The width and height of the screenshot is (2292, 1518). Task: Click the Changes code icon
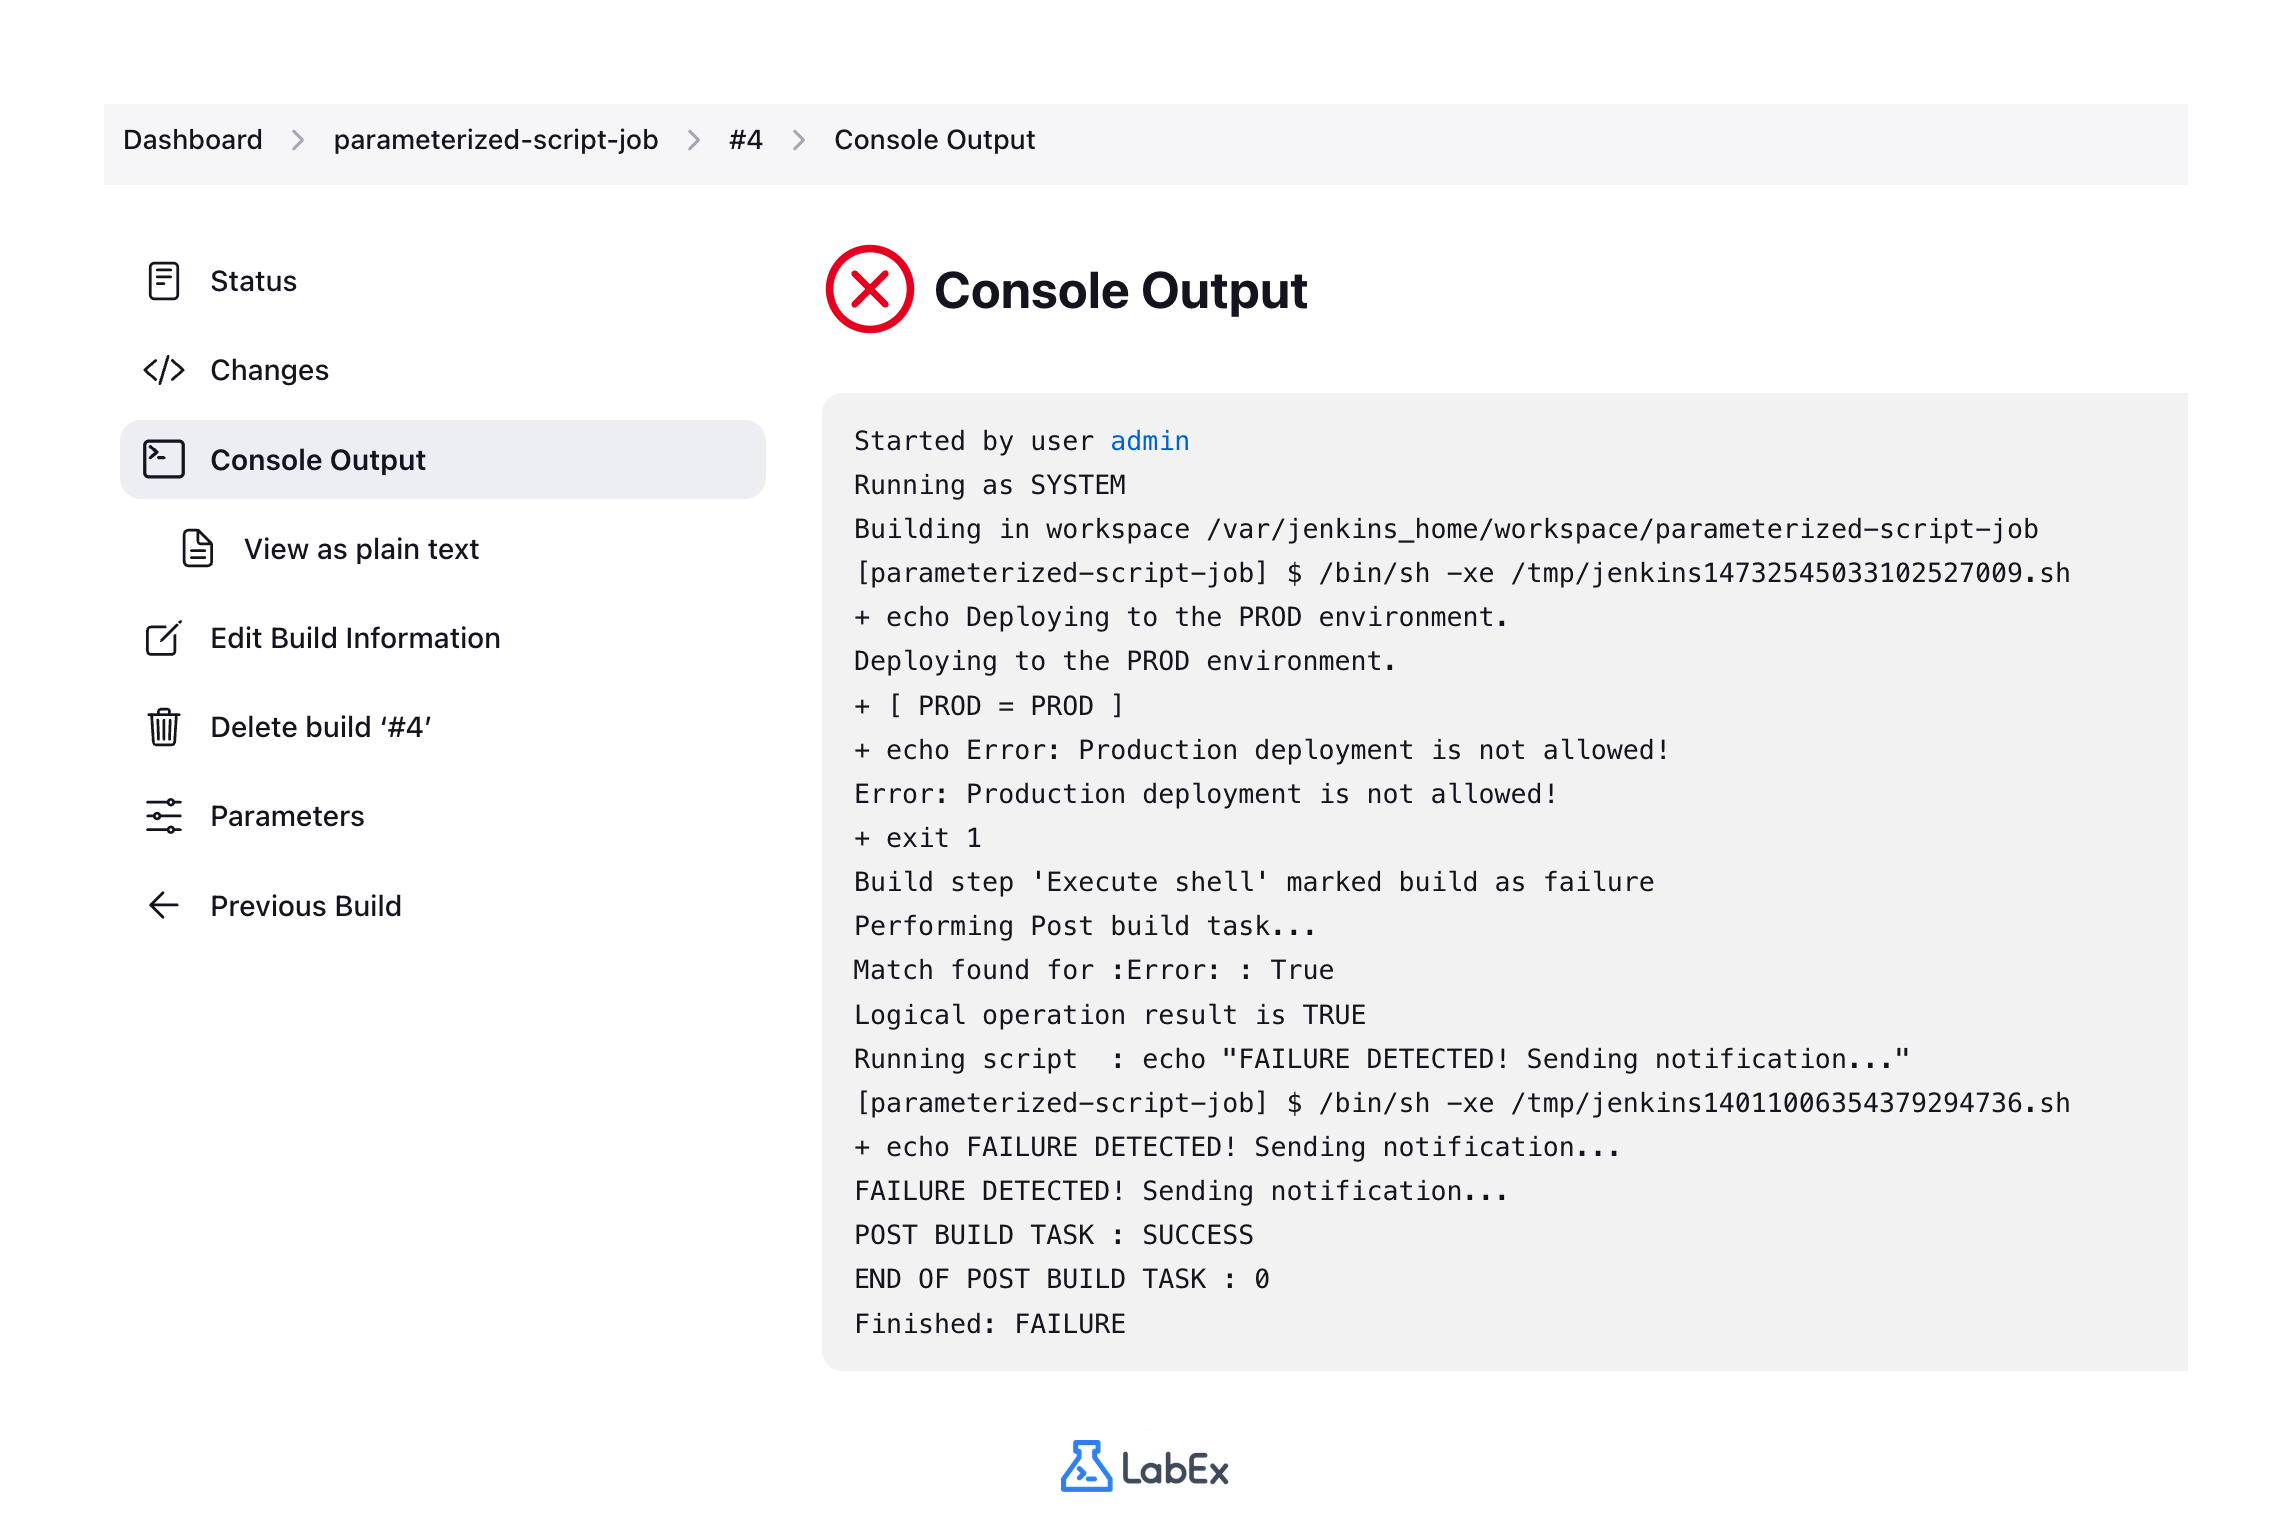click(x=163, y=369)
